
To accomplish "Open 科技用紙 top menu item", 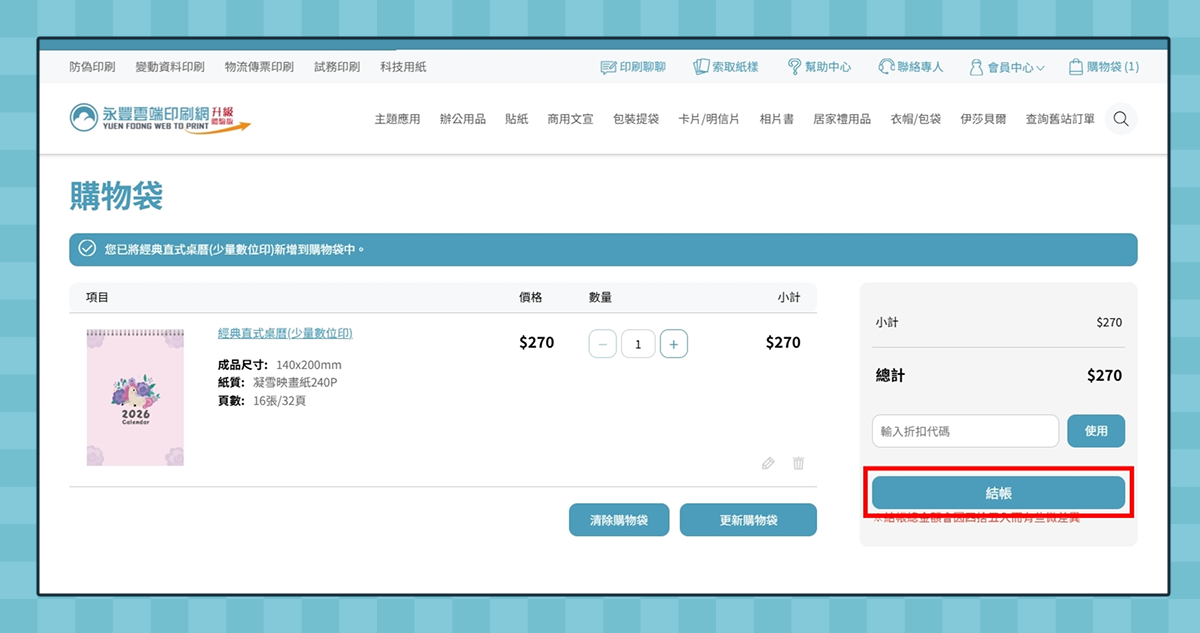I will (x=403, y=67).
